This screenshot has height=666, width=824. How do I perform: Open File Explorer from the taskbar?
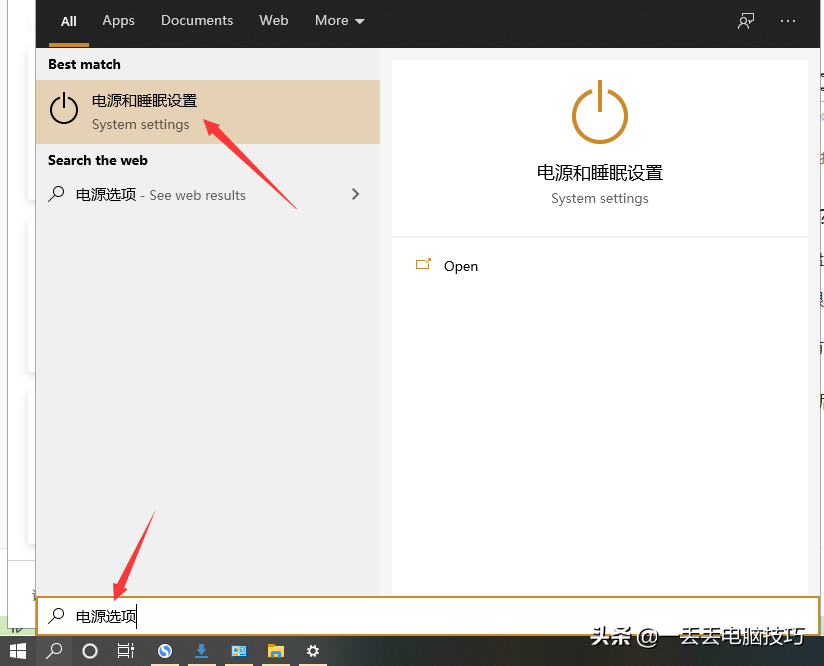click(x=276, y=651)
